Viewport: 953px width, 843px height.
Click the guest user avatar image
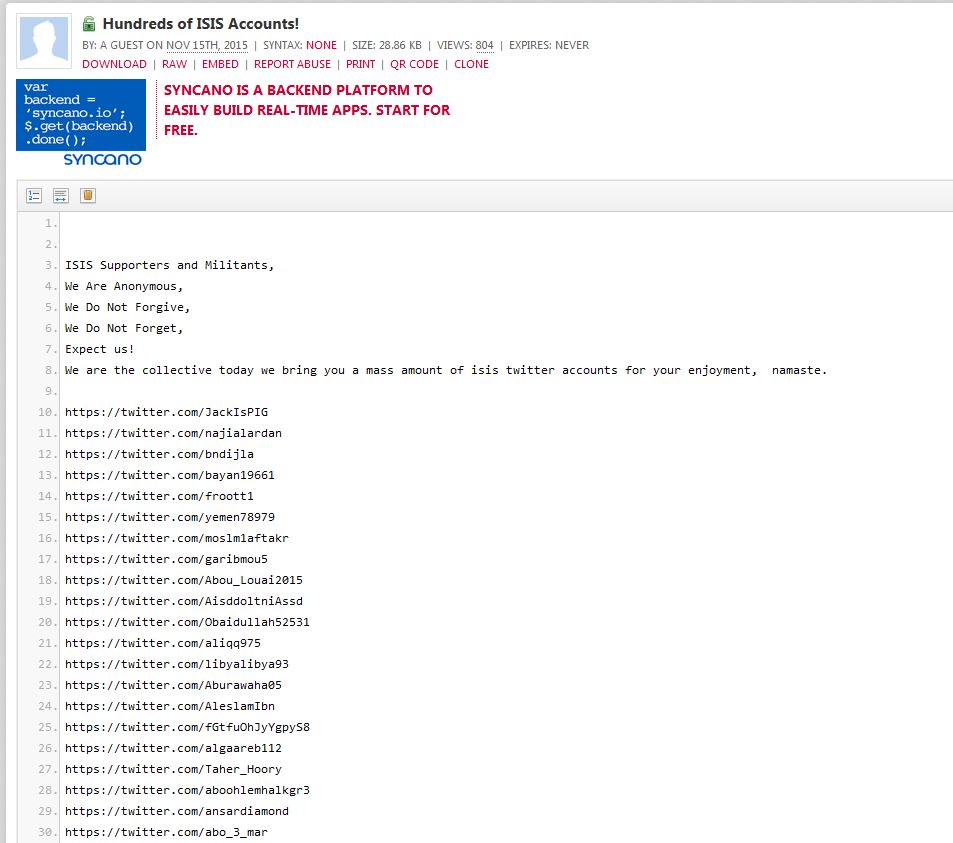44,42
